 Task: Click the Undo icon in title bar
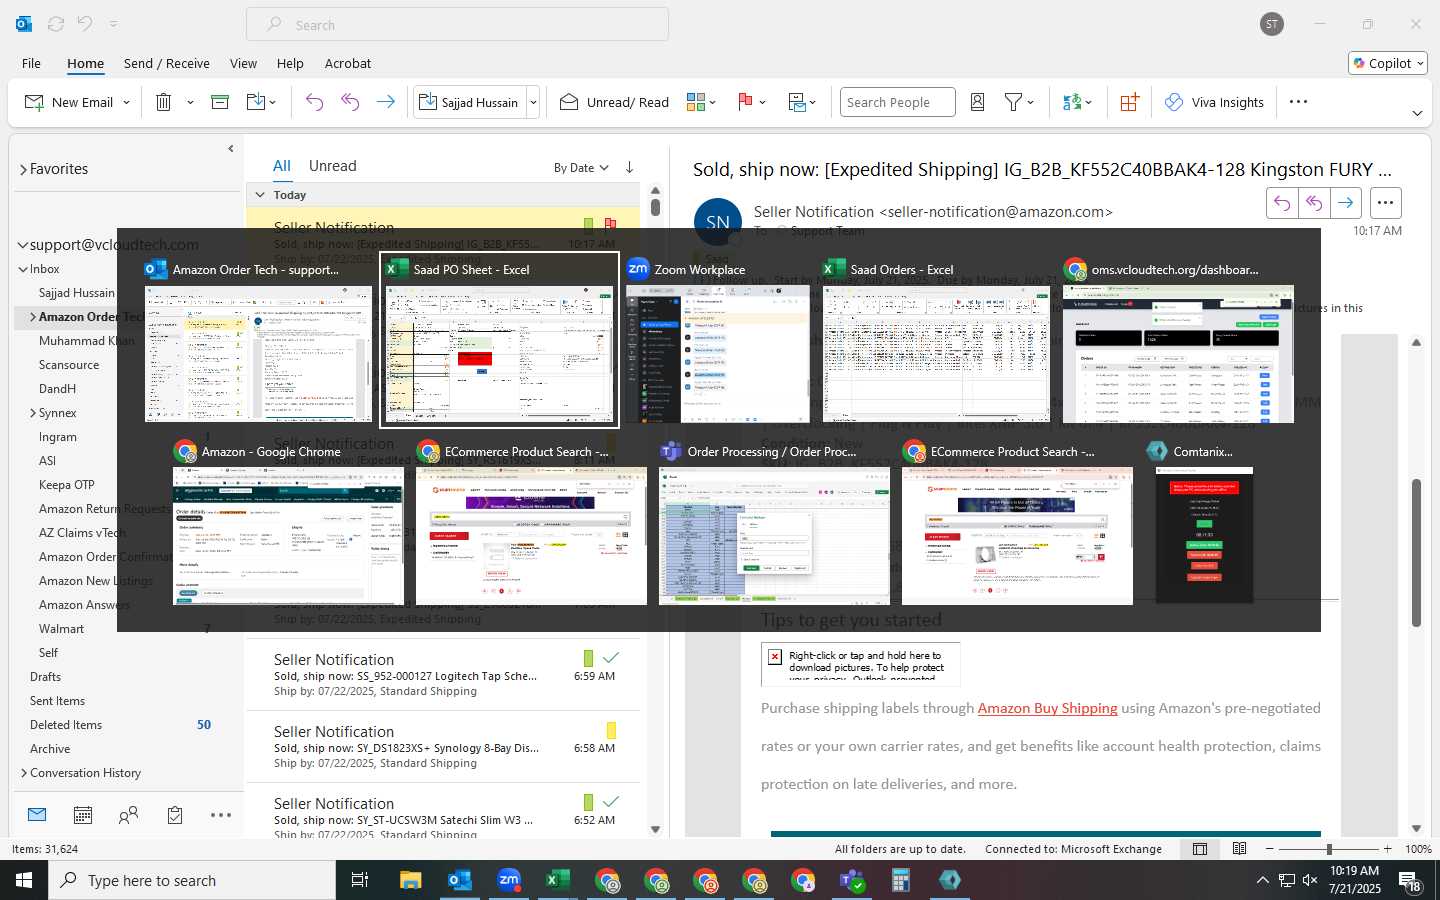coord(85,24)
